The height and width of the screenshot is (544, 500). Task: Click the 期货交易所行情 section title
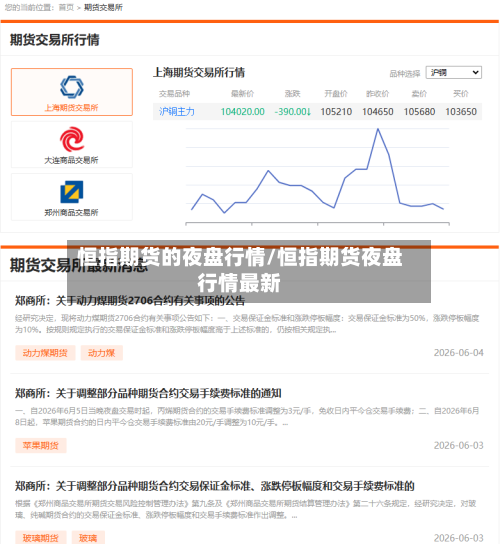[x=54, y=40]
